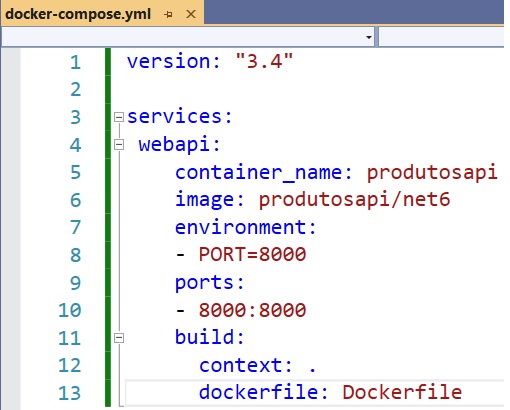Click line number 10 in the gutter
Image resolution: width=510 pixels, height=410 pixels.
pyautogui.click(x=69, y=310)
